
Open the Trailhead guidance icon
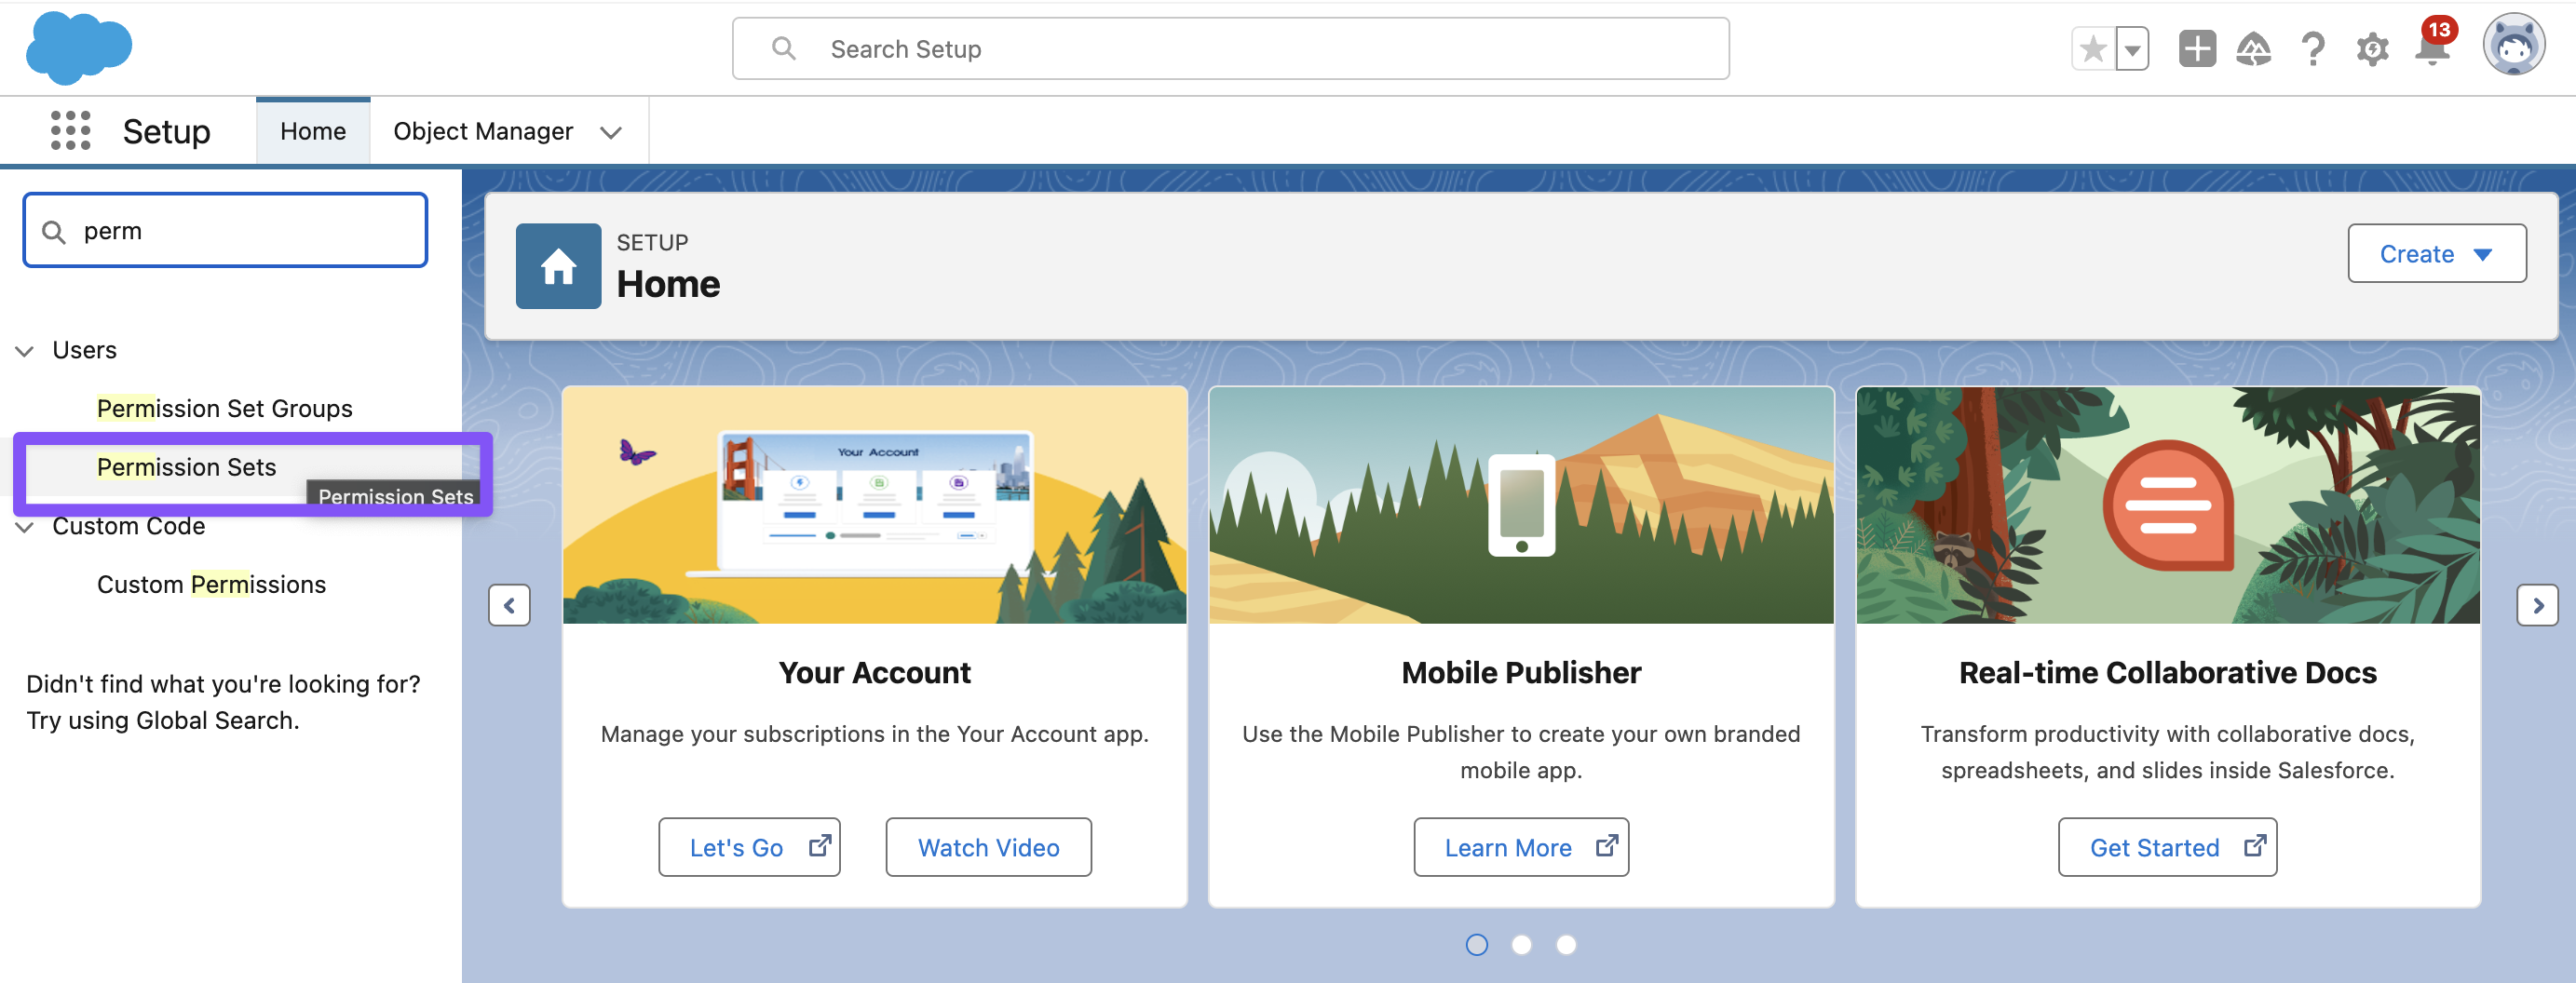[x=2253, y=49]
